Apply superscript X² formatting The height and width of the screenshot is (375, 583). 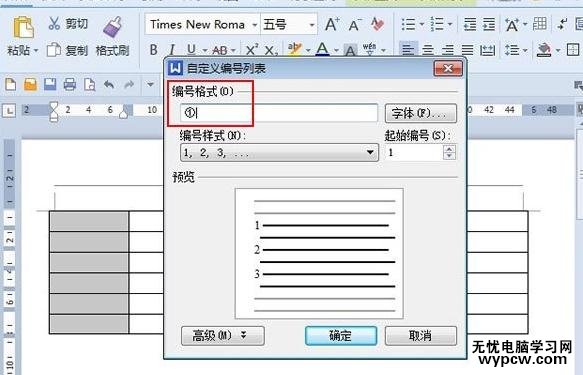[x=252, y=50]
